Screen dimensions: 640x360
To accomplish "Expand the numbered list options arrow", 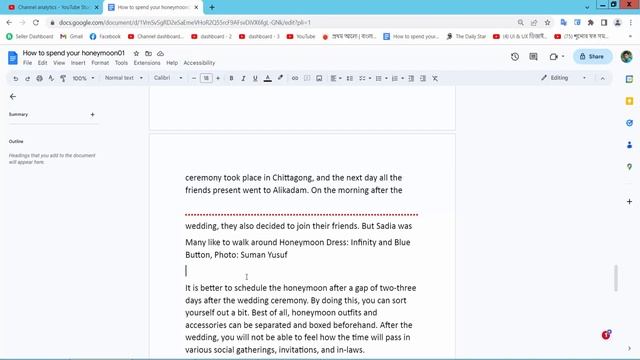I will (x=402, y=78).
